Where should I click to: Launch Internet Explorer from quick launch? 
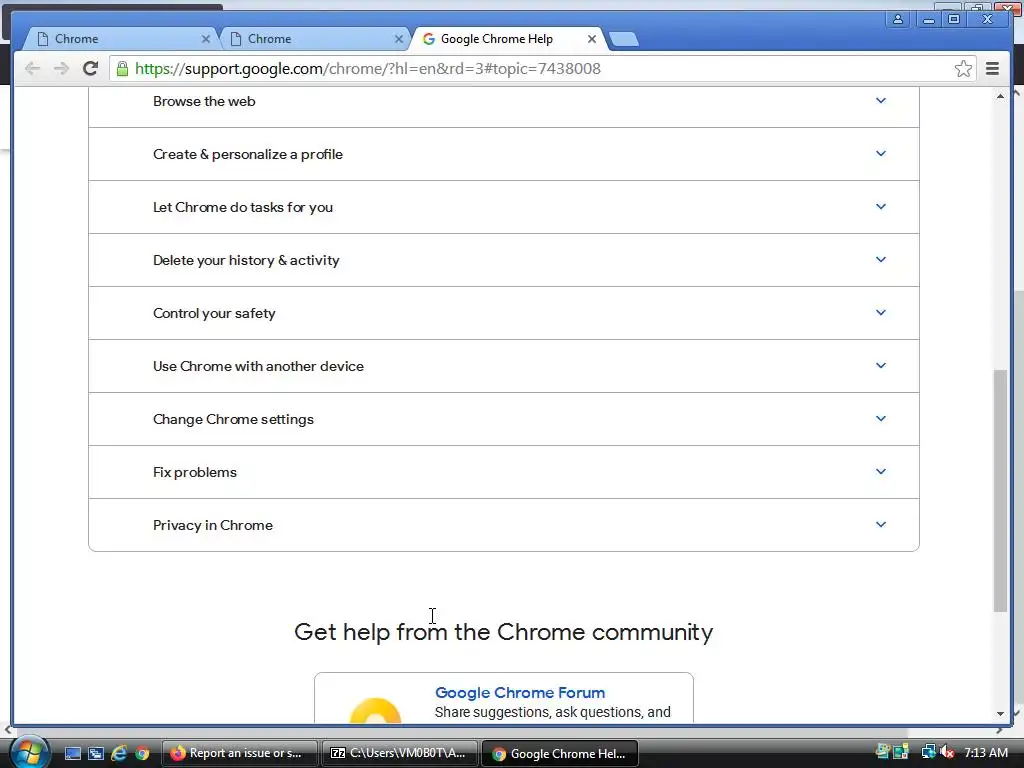coord(119,753)
